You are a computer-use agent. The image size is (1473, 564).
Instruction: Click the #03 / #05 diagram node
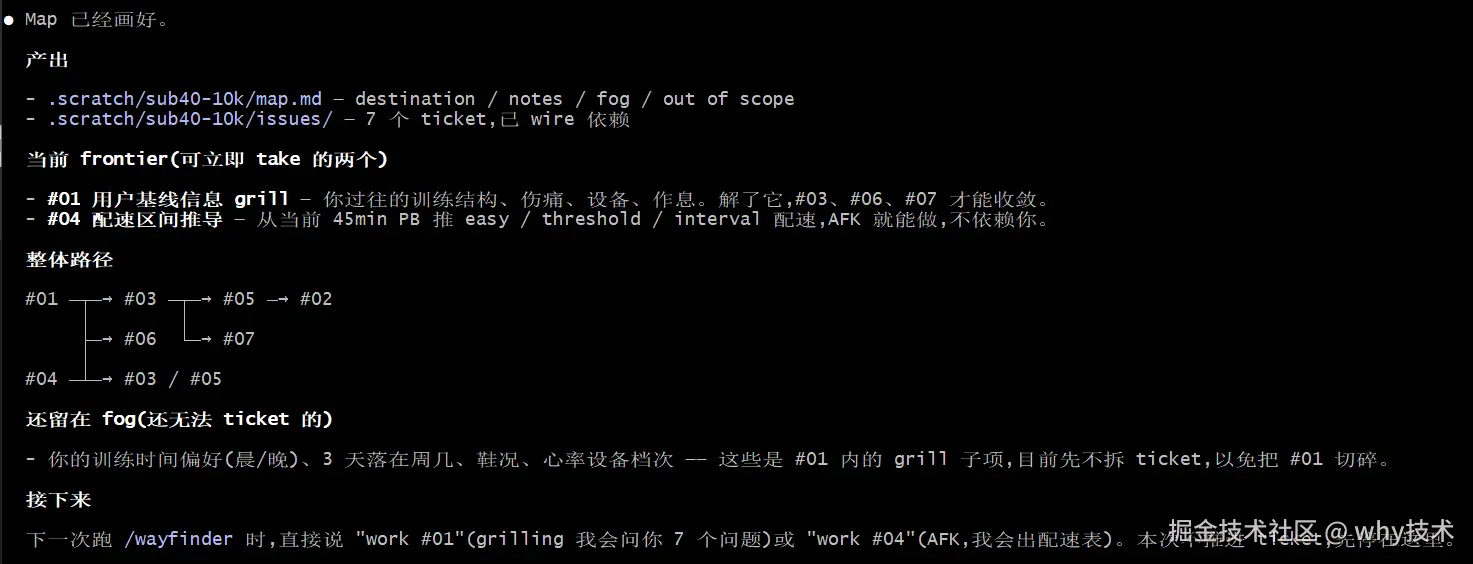coord(173,379)
